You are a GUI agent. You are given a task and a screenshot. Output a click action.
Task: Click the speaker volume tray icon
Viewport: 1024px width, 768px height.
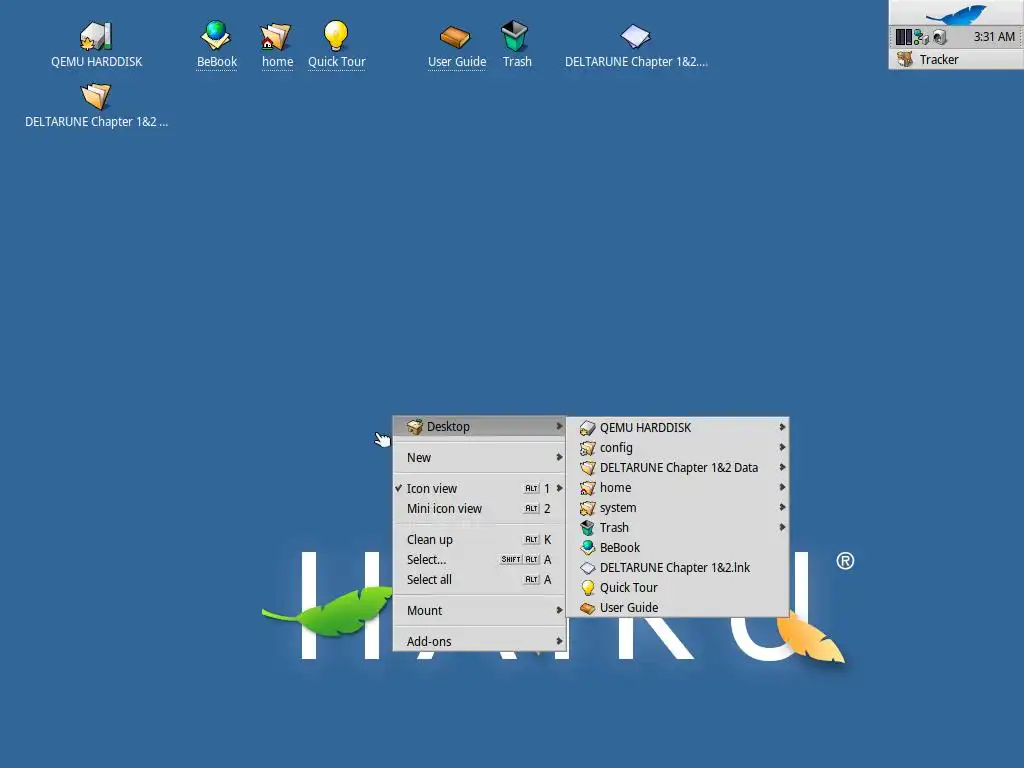pyautogui.click(x=940, y=37)
